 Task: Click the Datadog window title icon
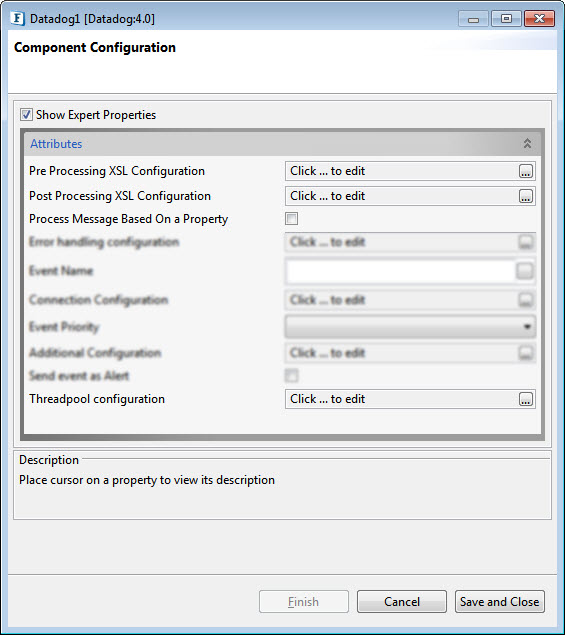tap(18, 19)
